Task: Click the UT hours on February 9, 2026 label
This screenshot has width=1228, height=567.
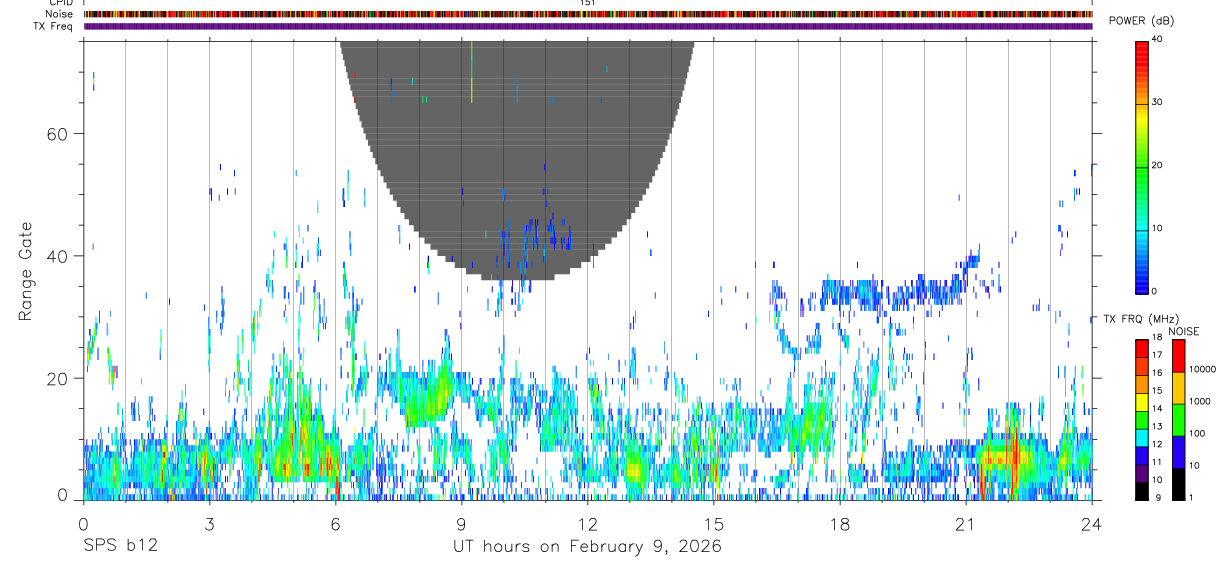Action: pyautogui.click(x=588, y=546)
